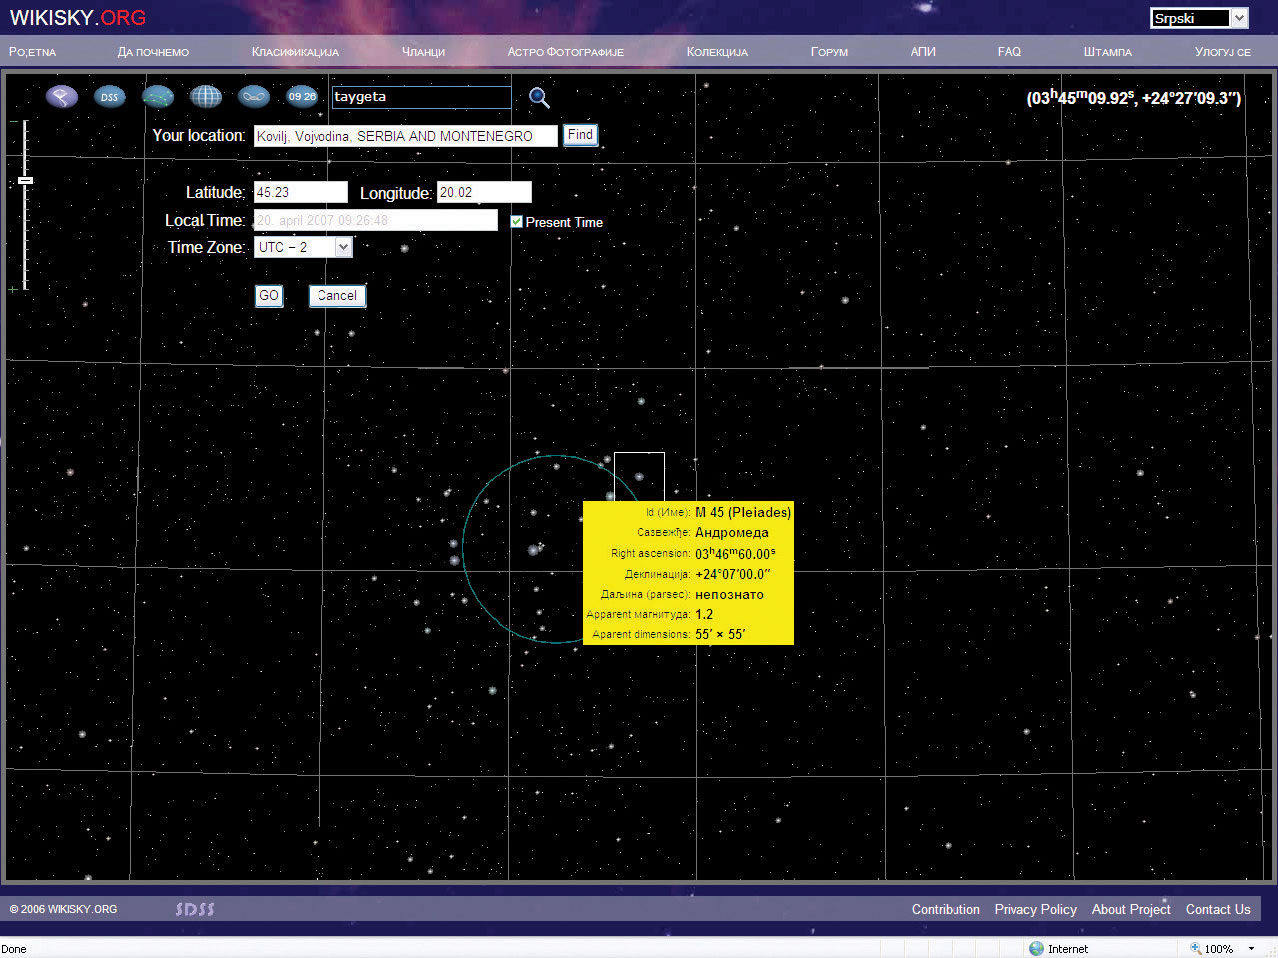Click the Local Time field

pyautogui.click(x=376, y=220)
